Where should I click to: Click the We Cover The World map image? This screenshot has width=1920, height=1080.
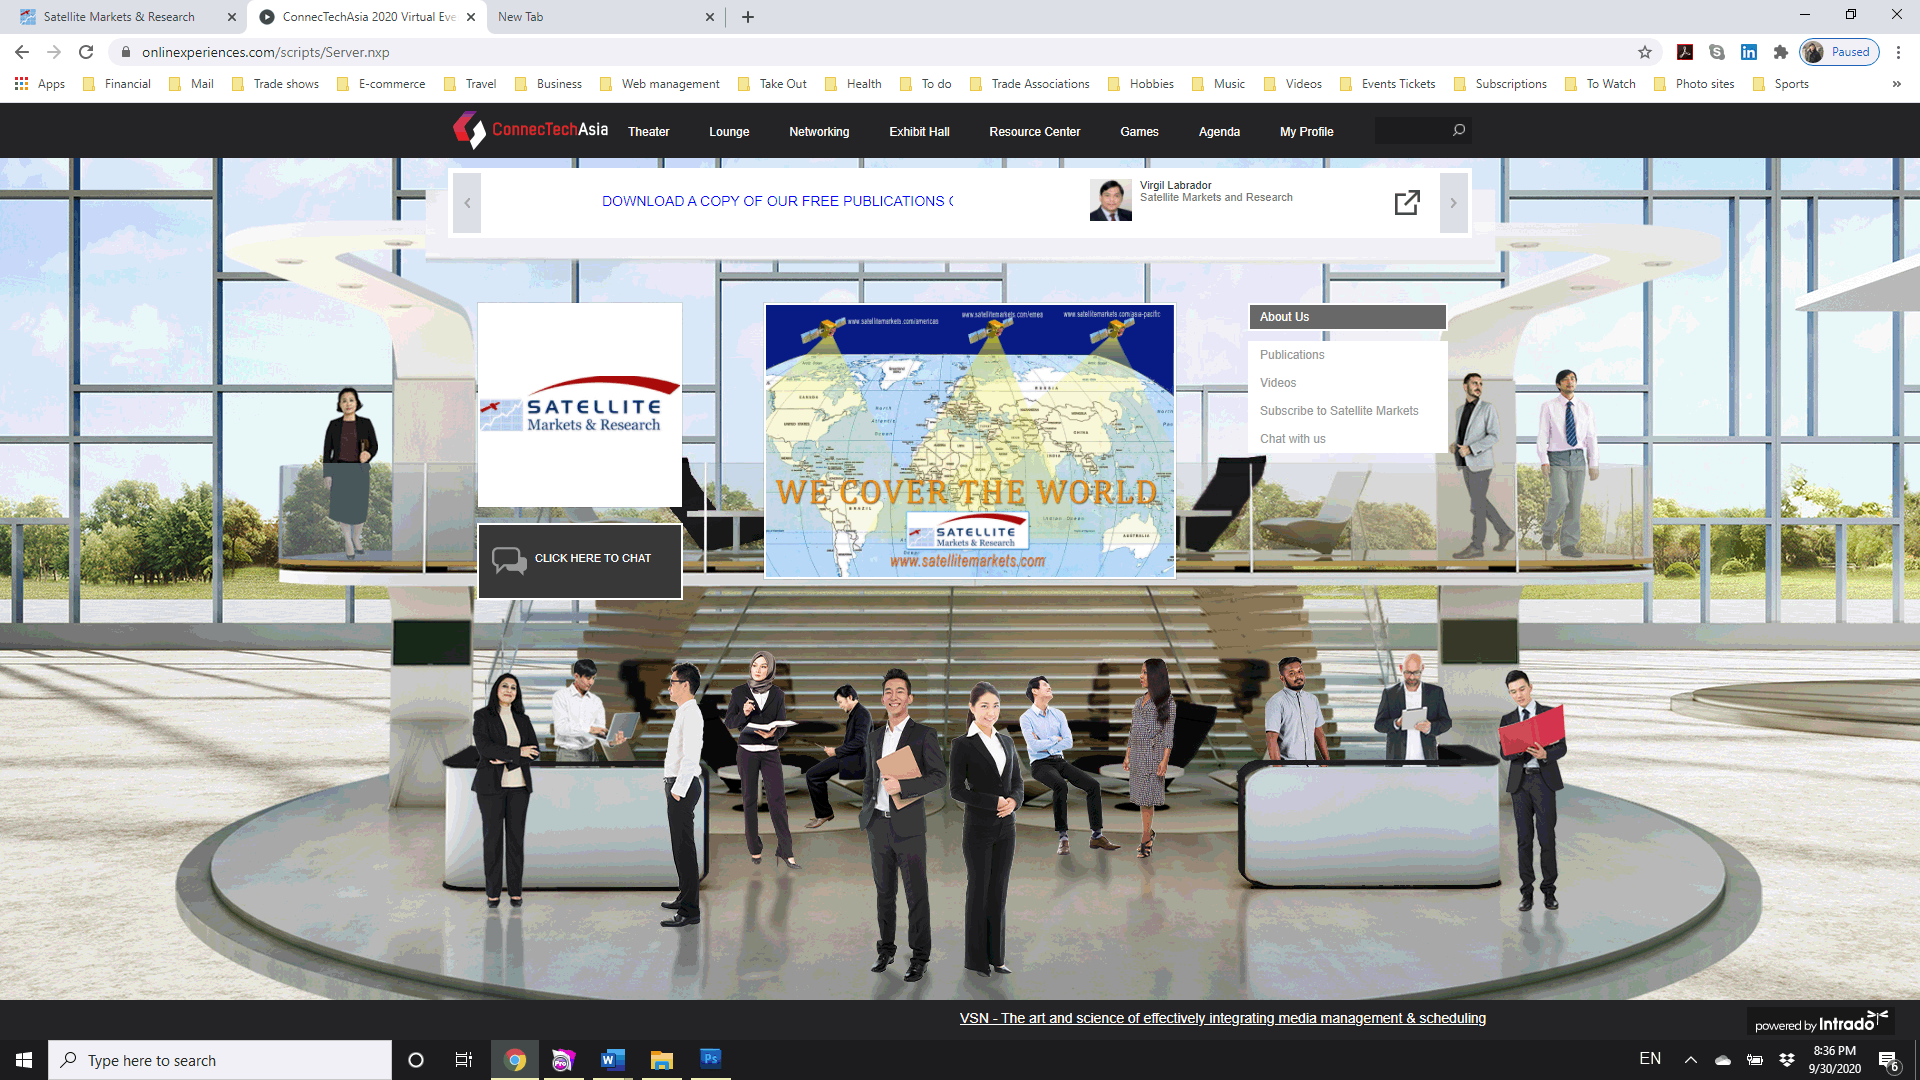click(969, 441)
